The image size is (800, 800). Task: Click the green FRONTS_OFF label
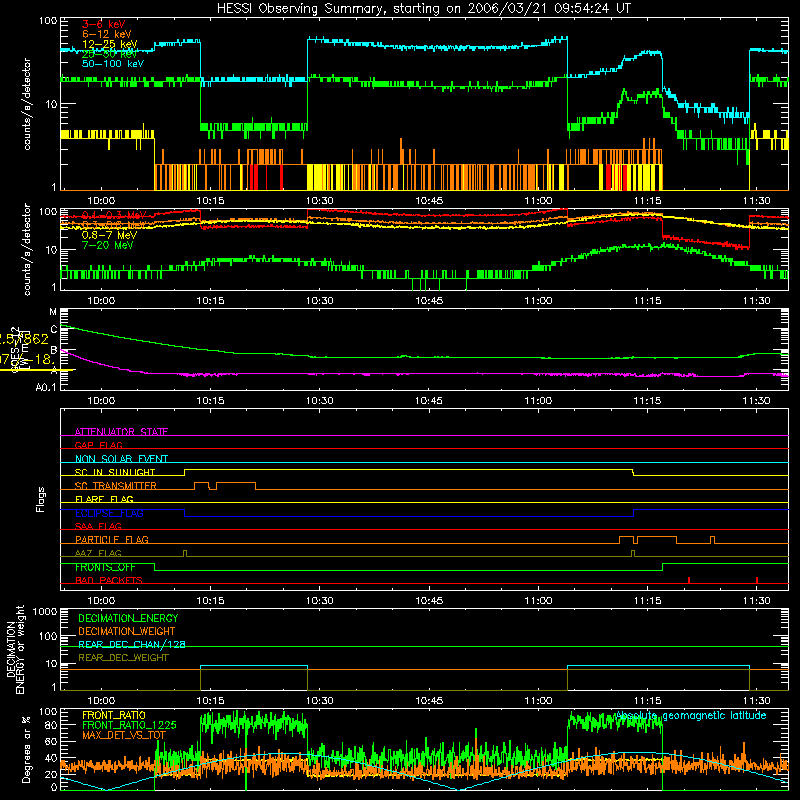point(105,567)
